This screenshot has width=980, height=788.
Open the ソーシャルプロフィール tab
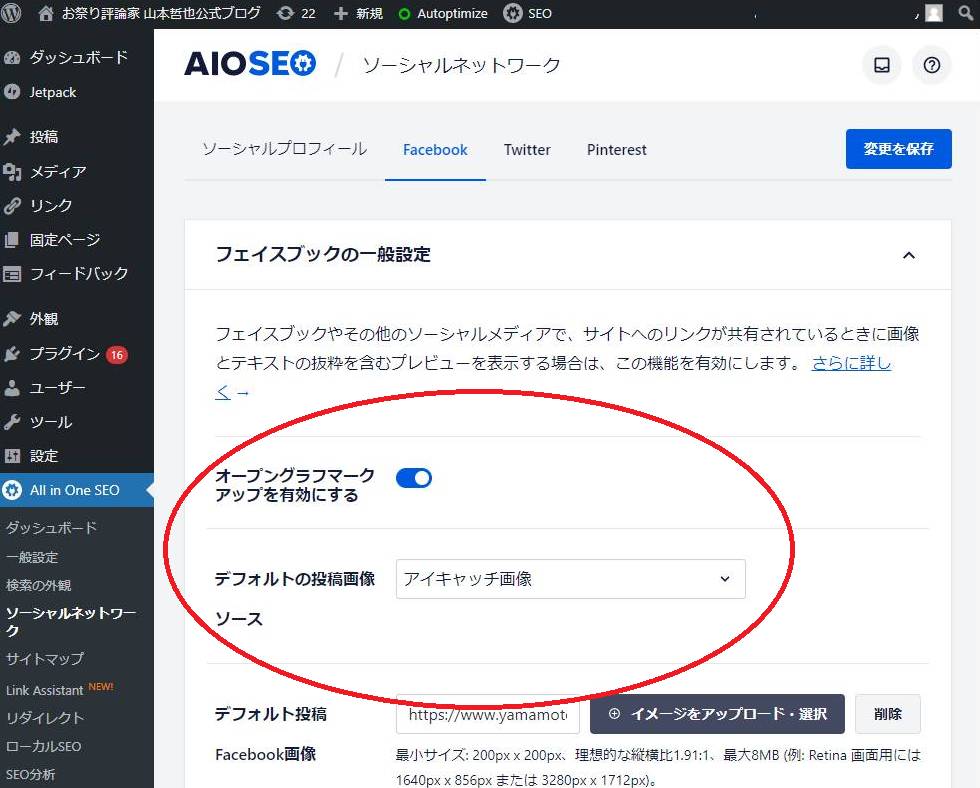pos(284,149)
